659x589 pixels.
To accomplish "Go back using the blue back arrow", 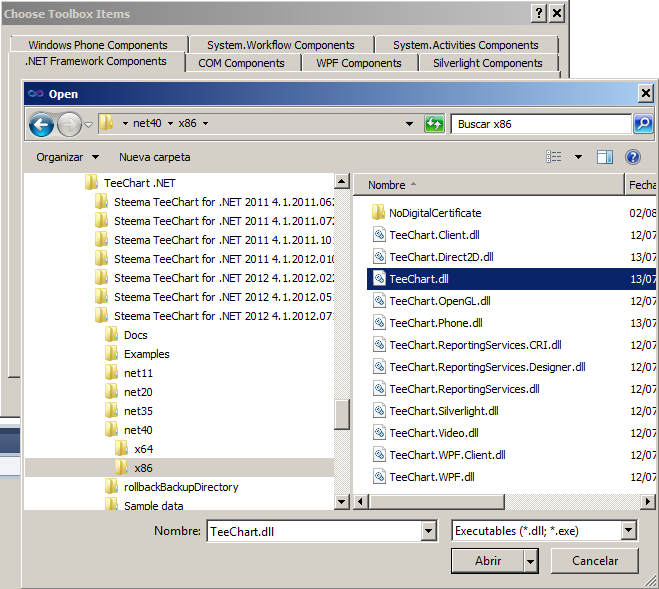I will pyautogui.click(x=41, y=124).
